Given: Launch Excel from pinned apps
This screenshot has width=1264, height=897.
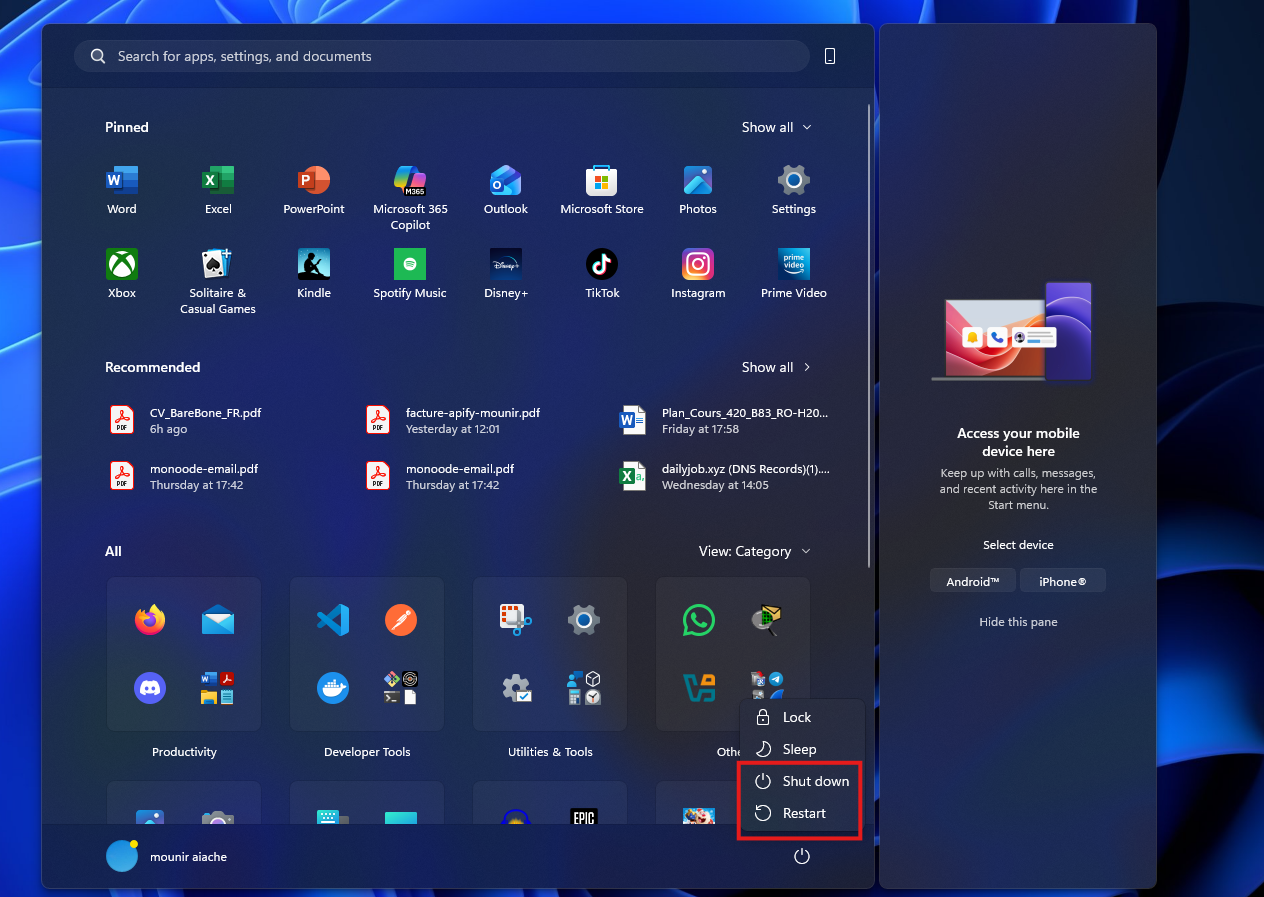Looking at the screenshot, I should pyautogui.click(x=218, y=190).
